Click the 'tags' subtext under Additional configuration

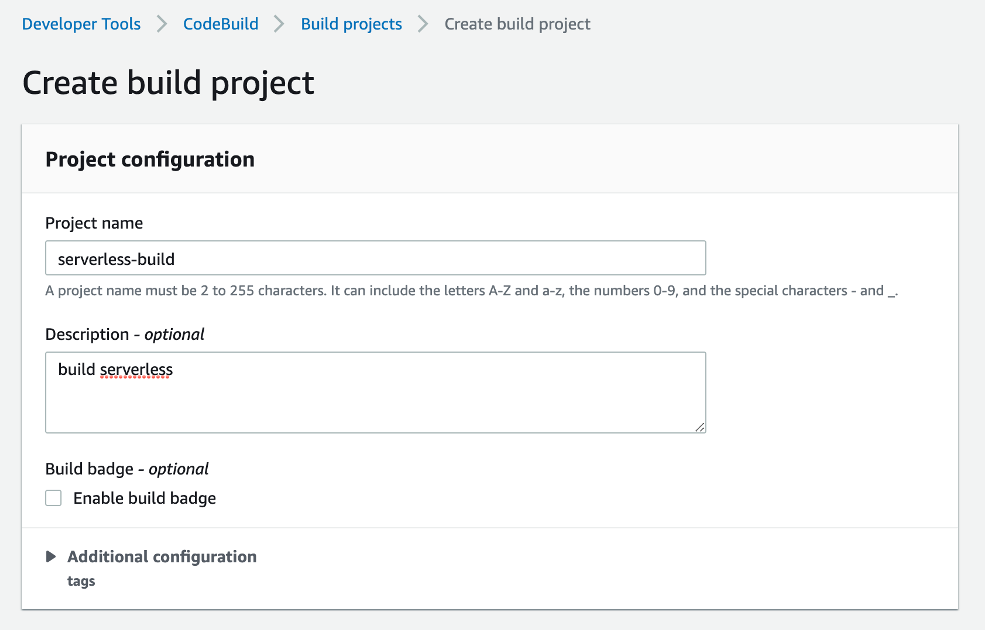point(81,581)
